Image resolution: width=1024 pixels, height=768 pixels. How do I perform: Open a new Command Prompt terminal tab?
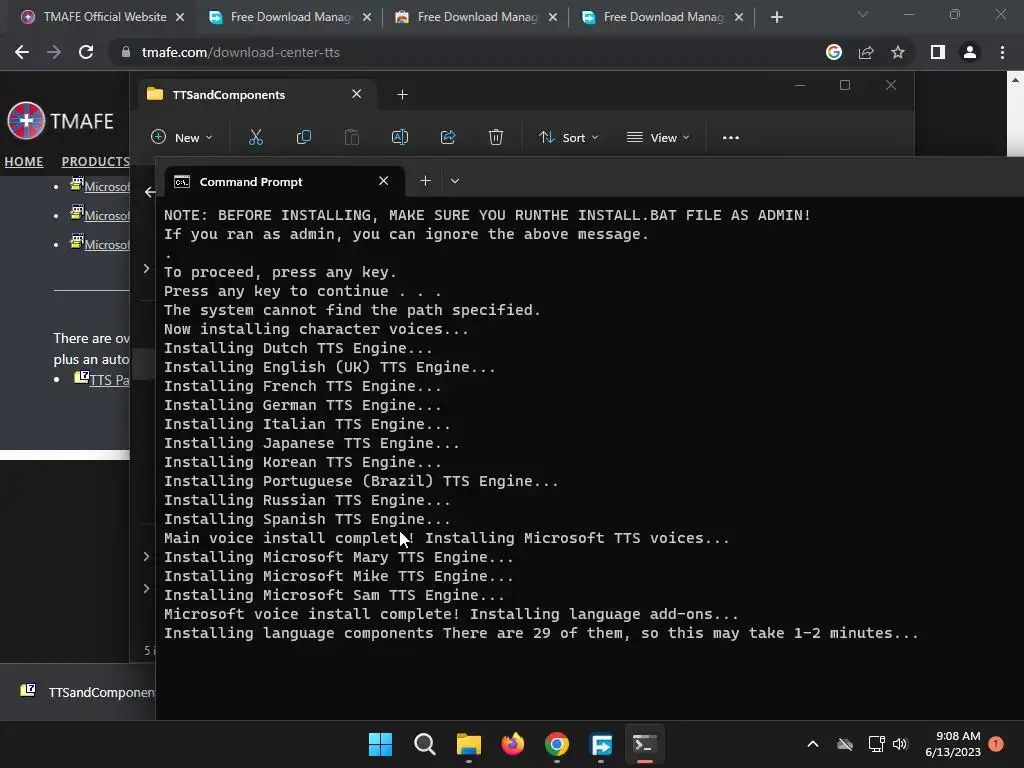click(425, 181)
